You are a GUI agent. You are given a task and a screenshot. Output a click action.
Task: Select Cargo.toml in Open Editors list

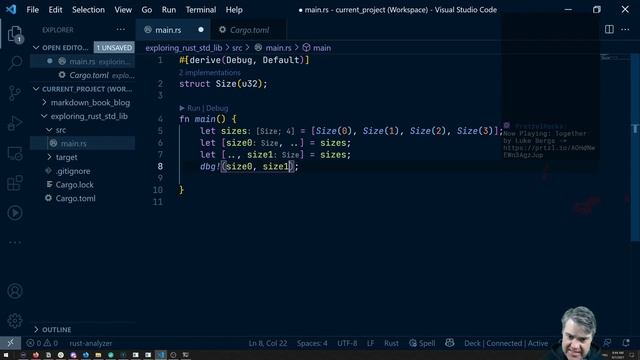(82, 75)
